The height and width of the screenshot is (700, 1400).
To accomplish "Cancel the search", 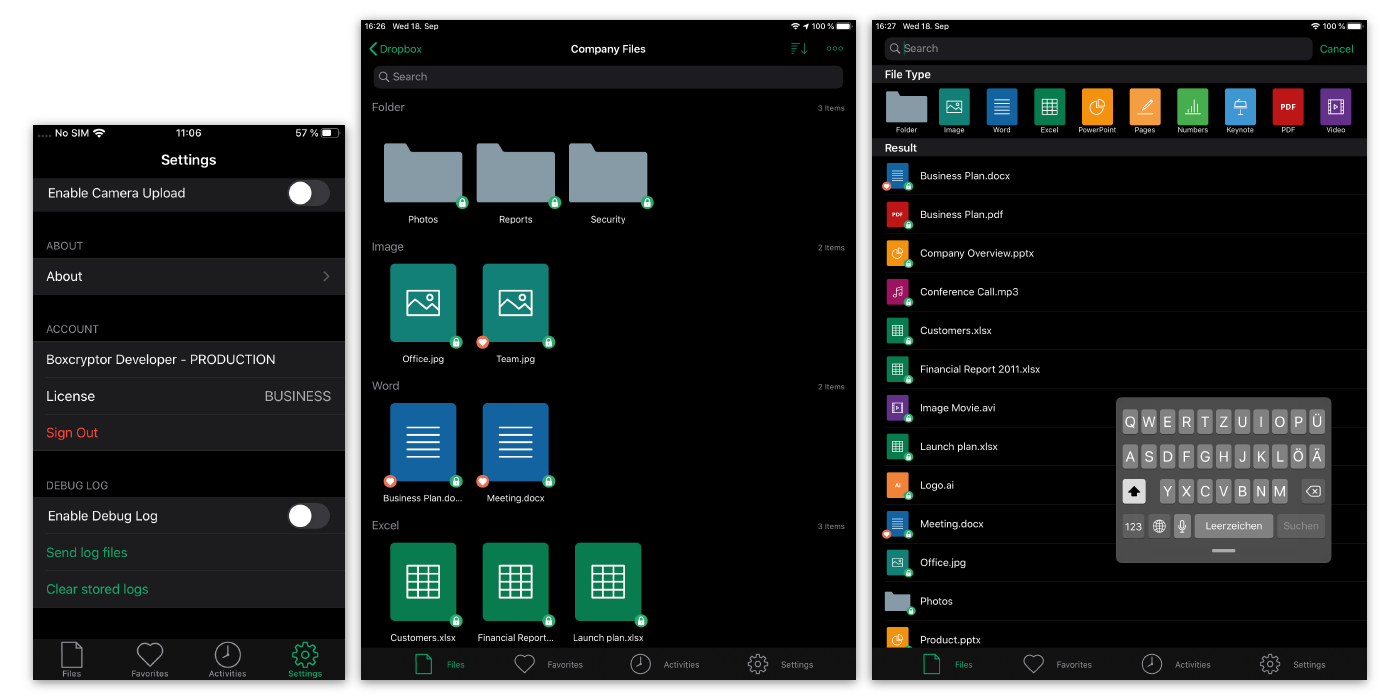I will pyautogui.click(x=1337, y=49).
